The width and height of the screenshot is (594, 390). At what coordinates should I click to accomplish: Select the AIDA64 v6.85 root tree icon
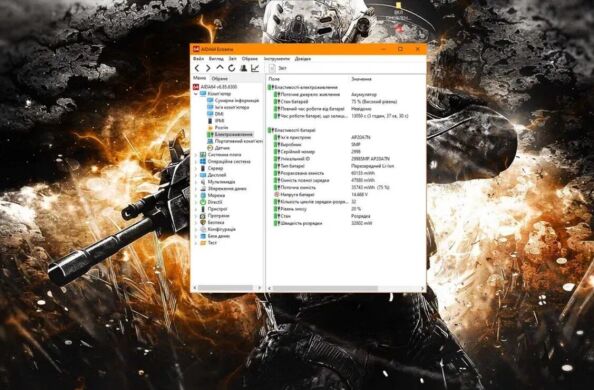(x=196, y=87)
